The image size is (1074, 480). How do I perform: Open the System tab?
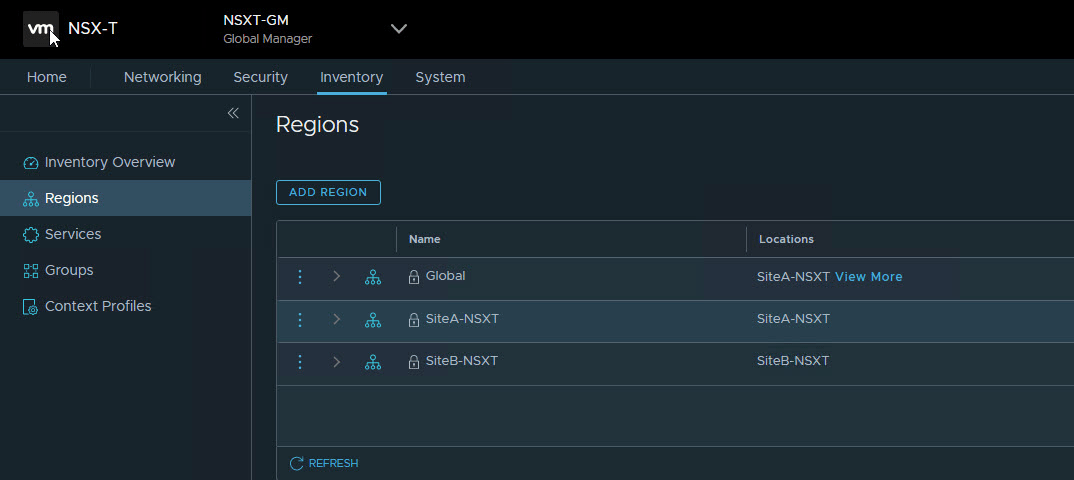click(x=440, y=77)
